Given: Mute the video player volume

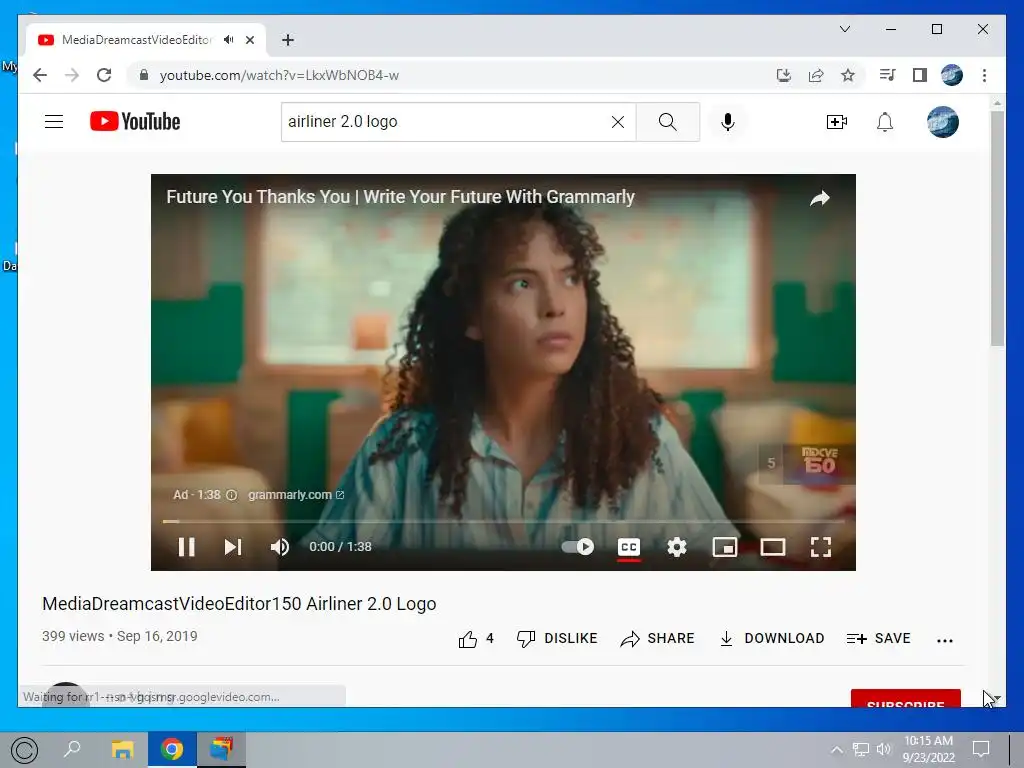Looking at the screenshot, I should (x=280, y=547).
